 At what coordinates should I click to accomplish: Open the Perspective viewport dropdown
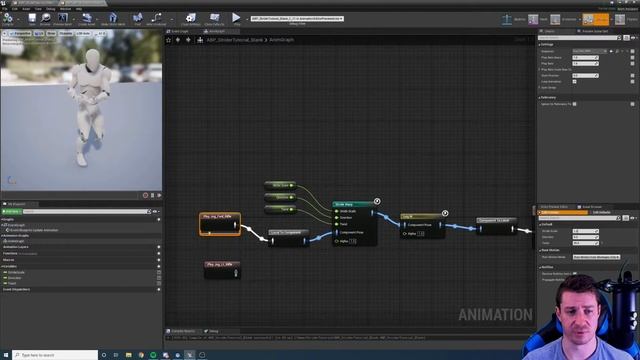[20, 33]
